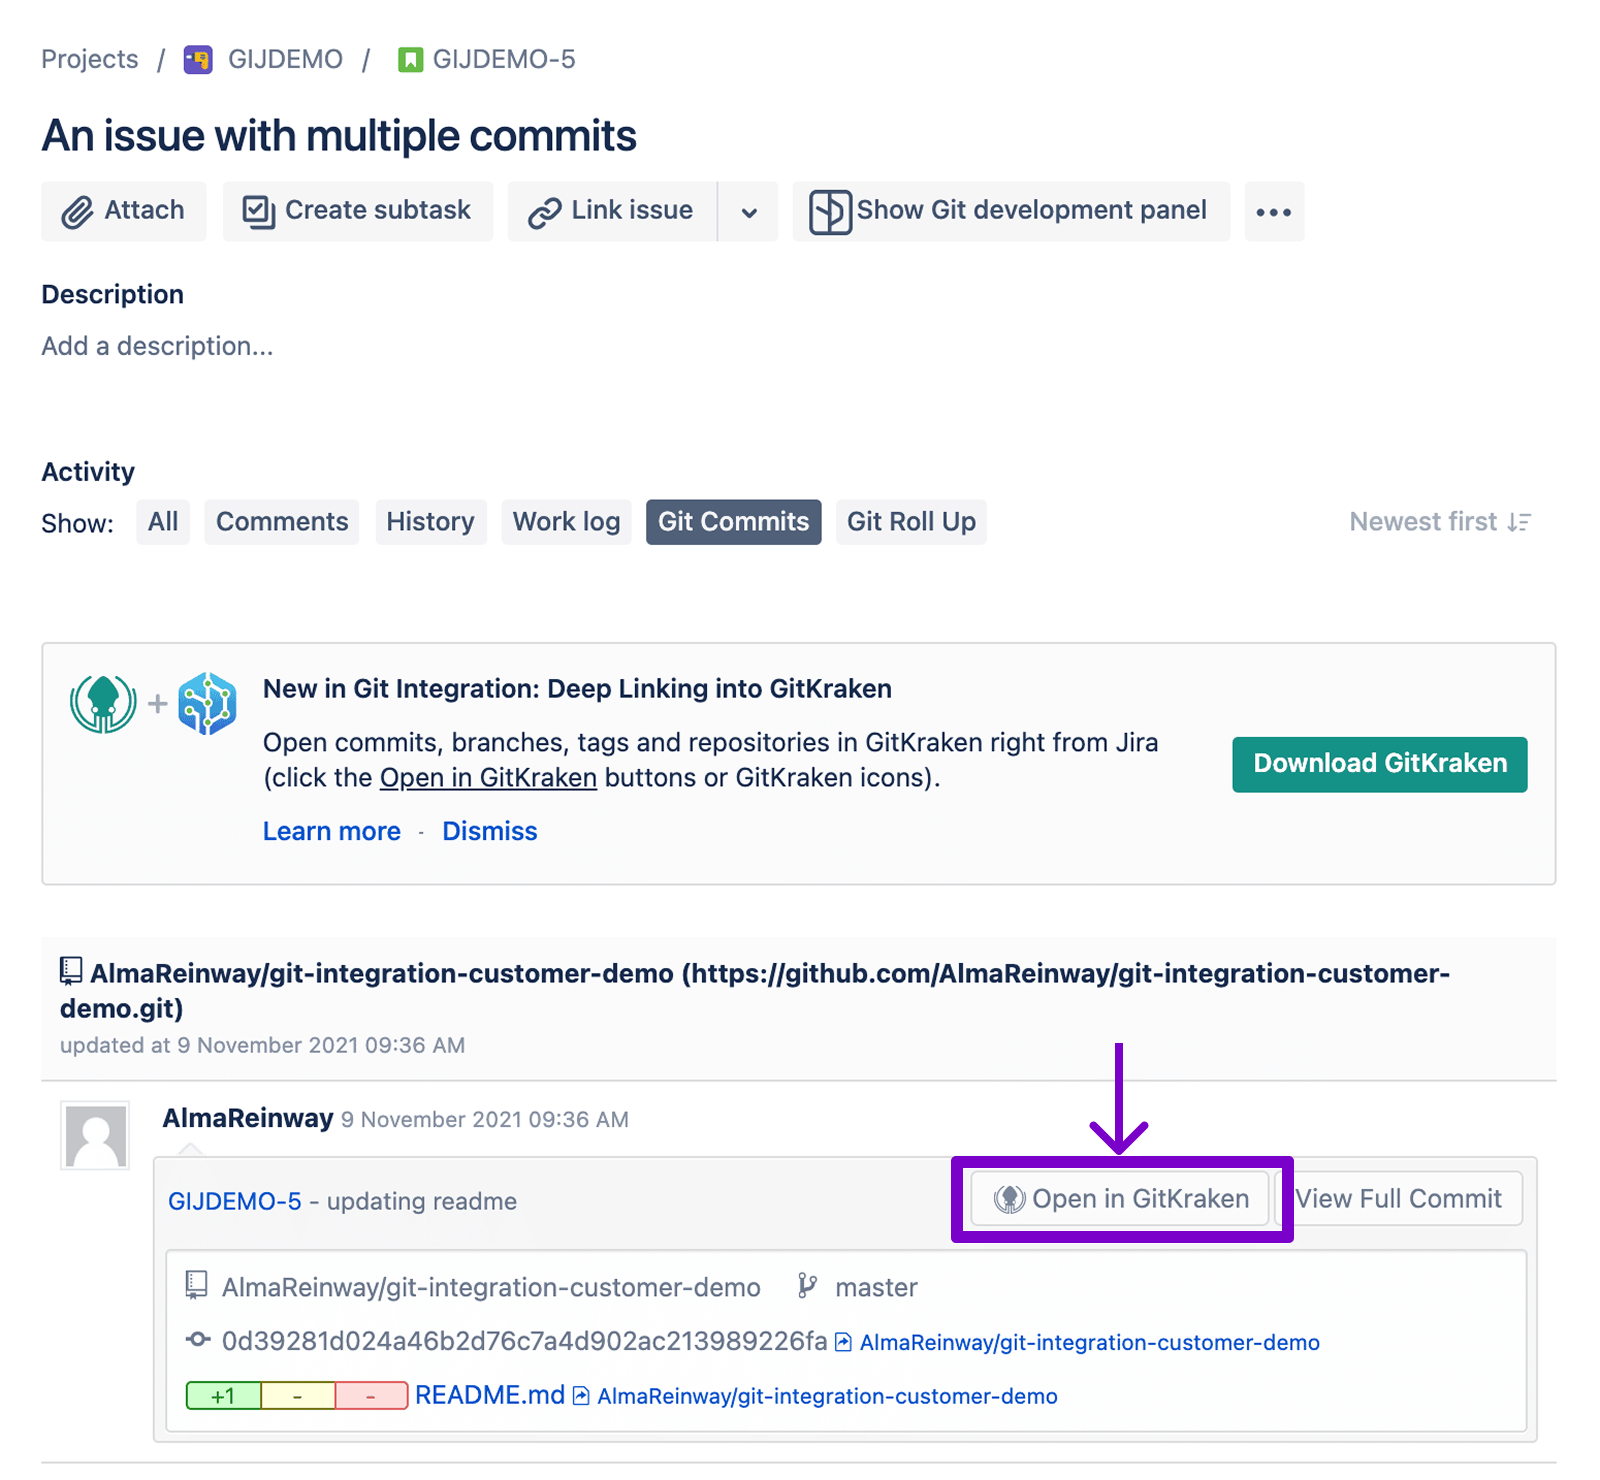Open the dropdown chevron next to Link issue

[748, 211]
